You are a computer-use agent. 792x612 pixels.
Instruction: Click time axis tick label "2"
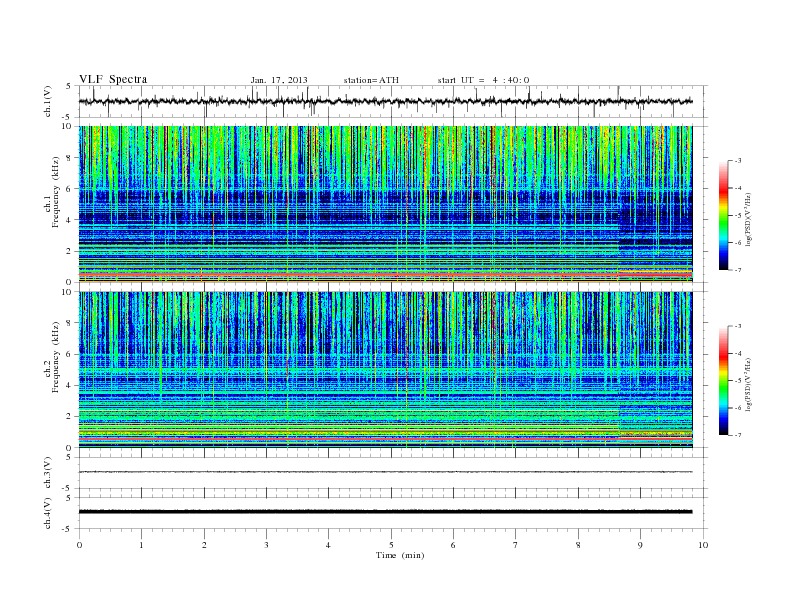tap(204, 545)
